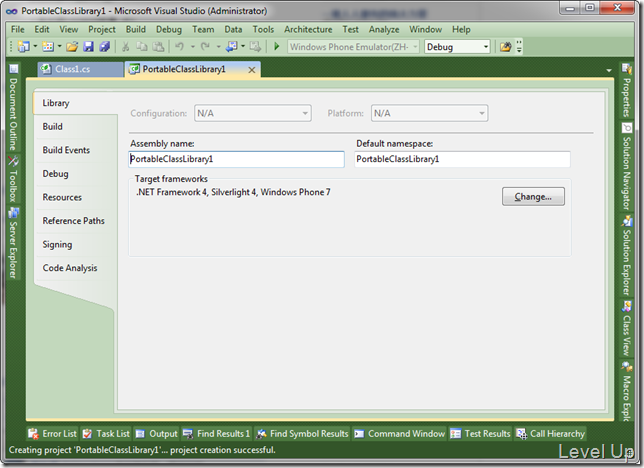This screenshot has width=644, height=468.
Task: Start debugging with the green play icon
Action: pos(276,46)
